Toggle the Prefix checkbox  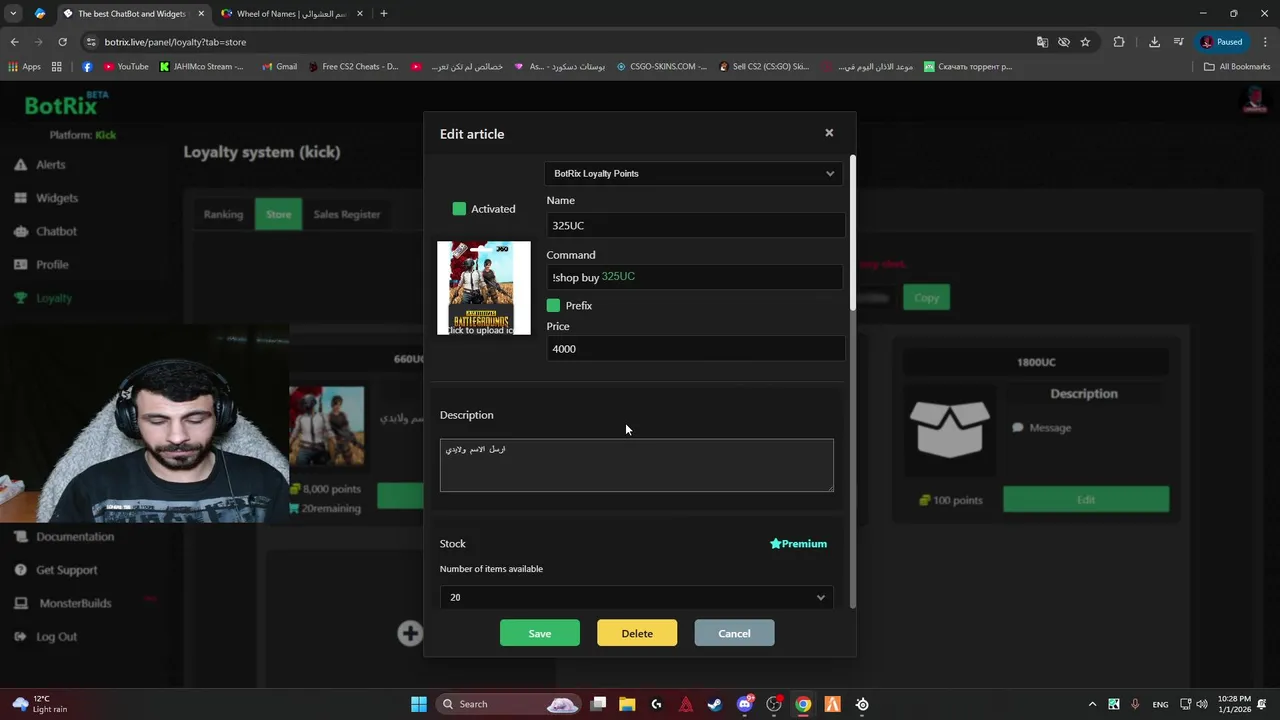(x=553, y=305)
